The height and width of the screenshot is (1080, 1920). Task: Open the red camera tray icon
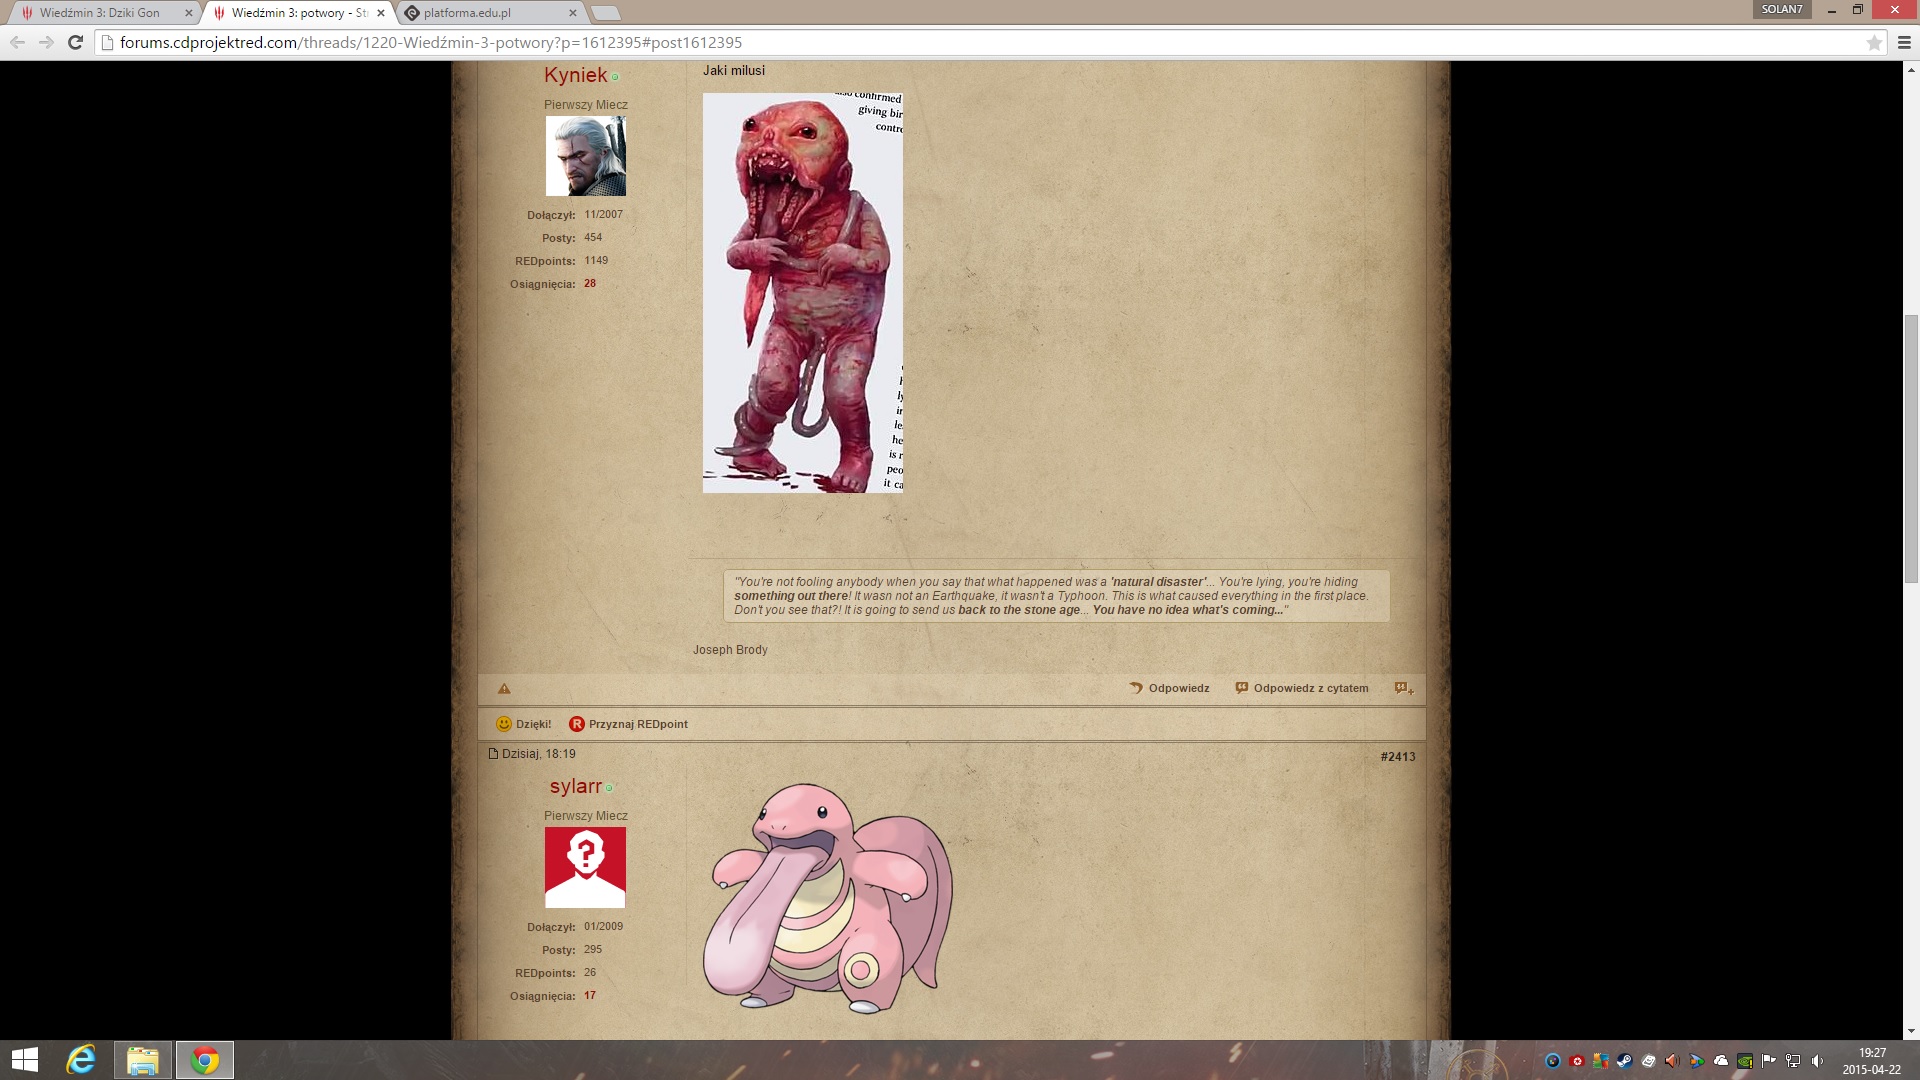1577,1061
